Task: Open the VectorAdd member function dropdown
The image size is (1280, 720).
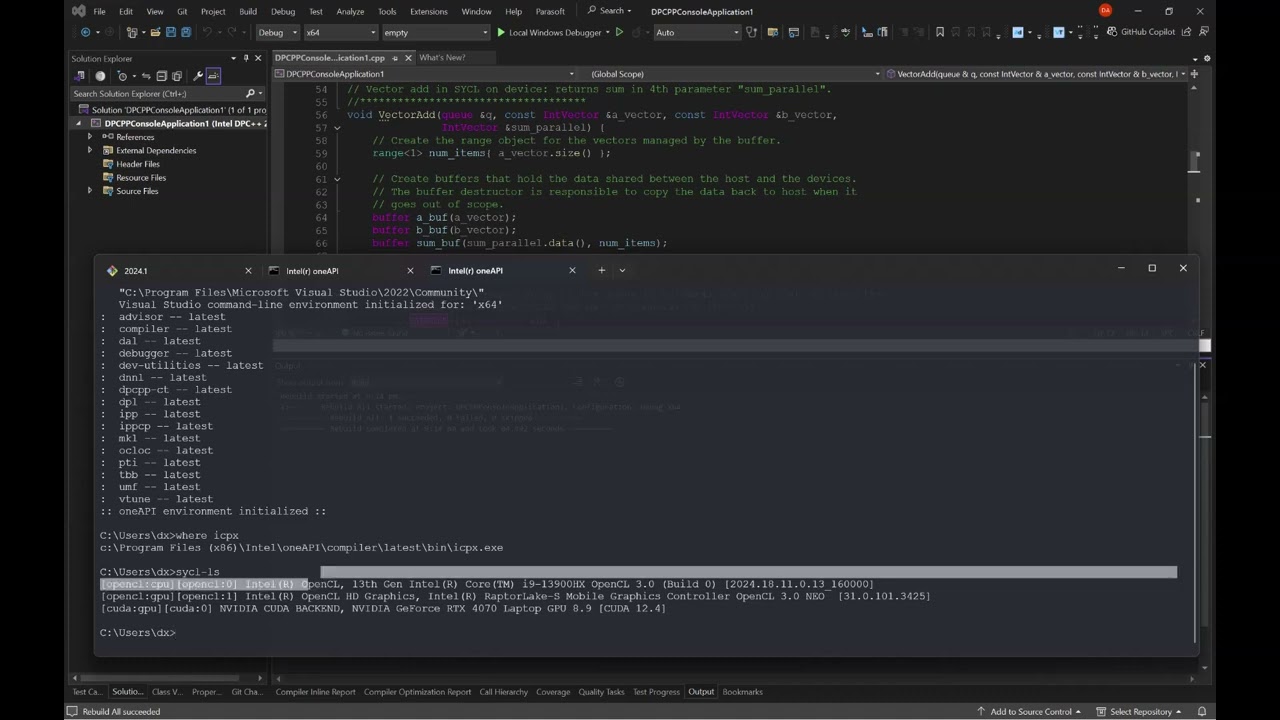Action: coord(1036,74)
